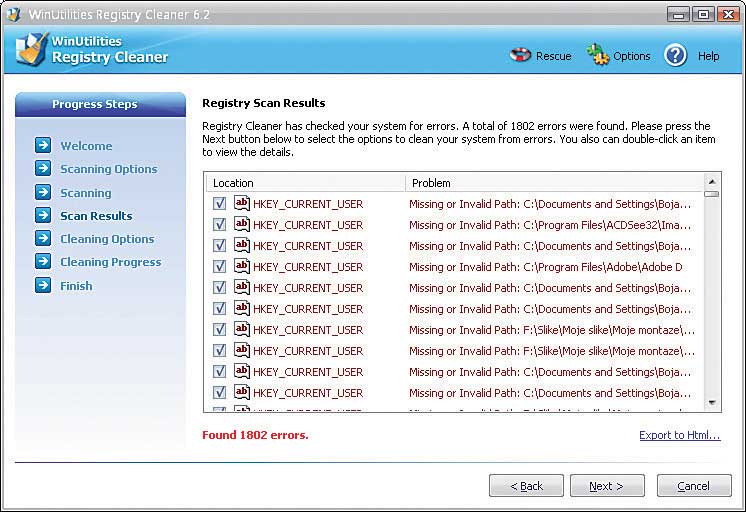Select problem text 'C:\Program Files\ACDSee32\Ima...'

pos(607,225)
